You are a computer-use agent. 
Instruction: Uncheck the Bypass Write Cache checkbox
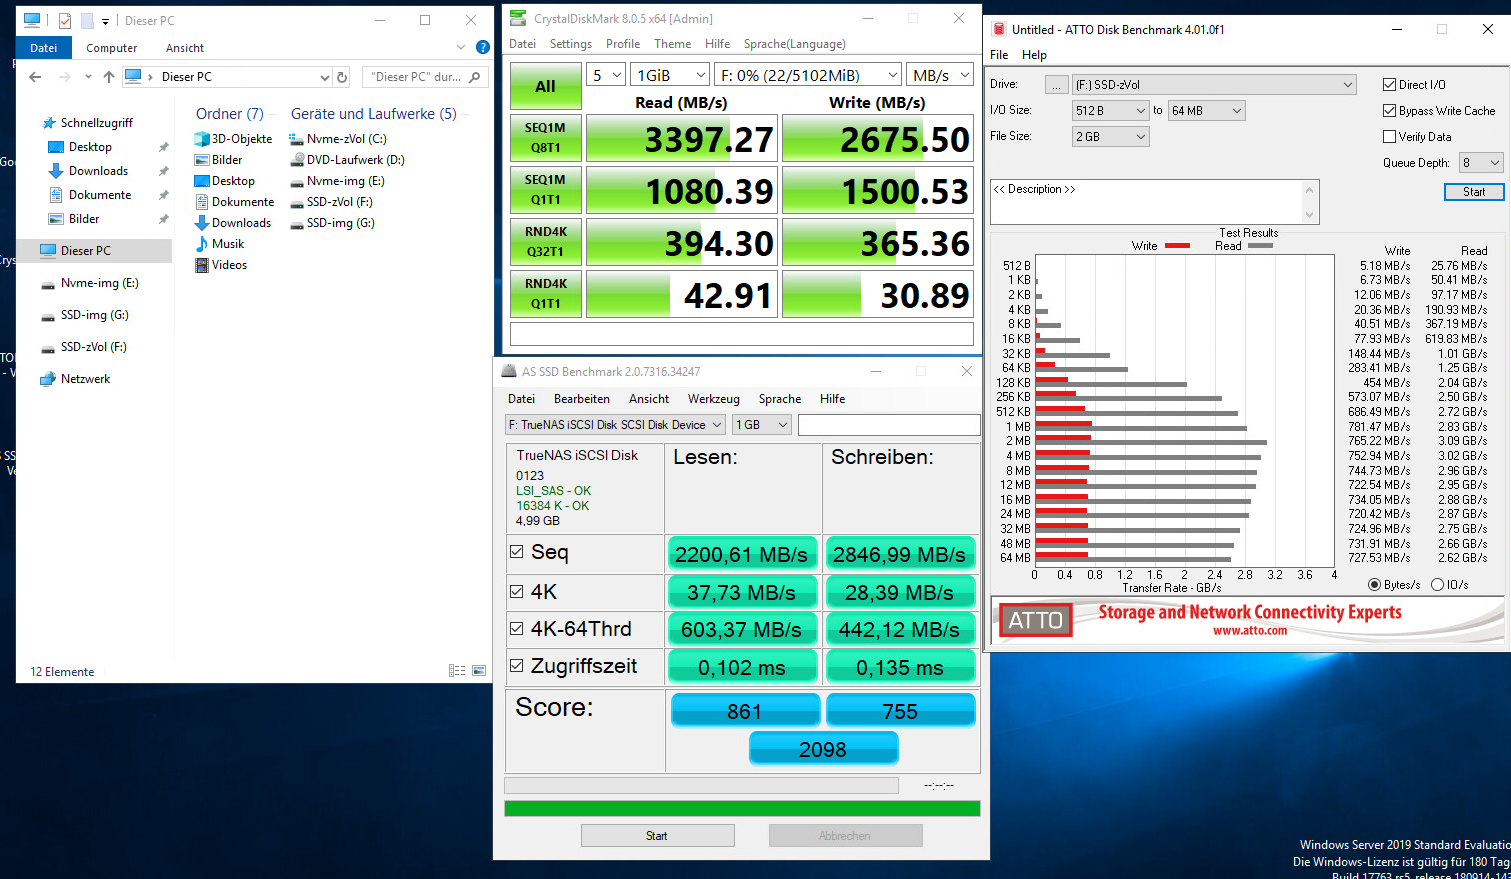(1389, 111)
